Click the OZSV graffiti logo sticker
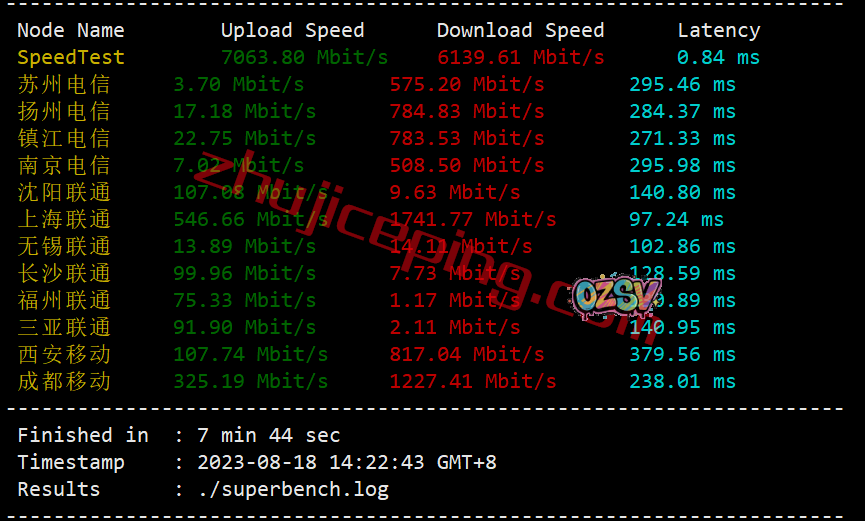Screen dimensions: 865x521 coord(616,295)
